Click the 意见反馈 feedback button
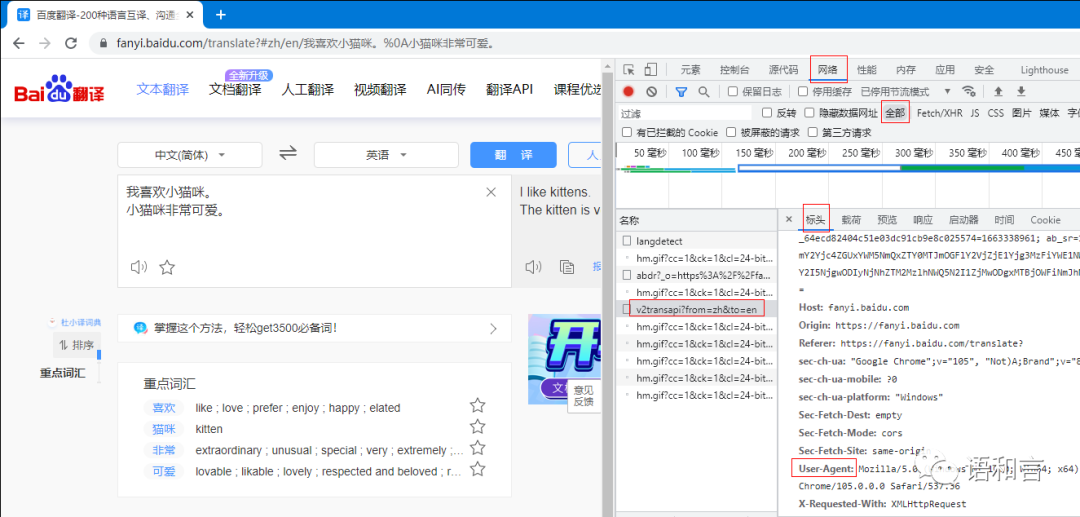This screenshot has height=517, width=1080. pos(583,396)
